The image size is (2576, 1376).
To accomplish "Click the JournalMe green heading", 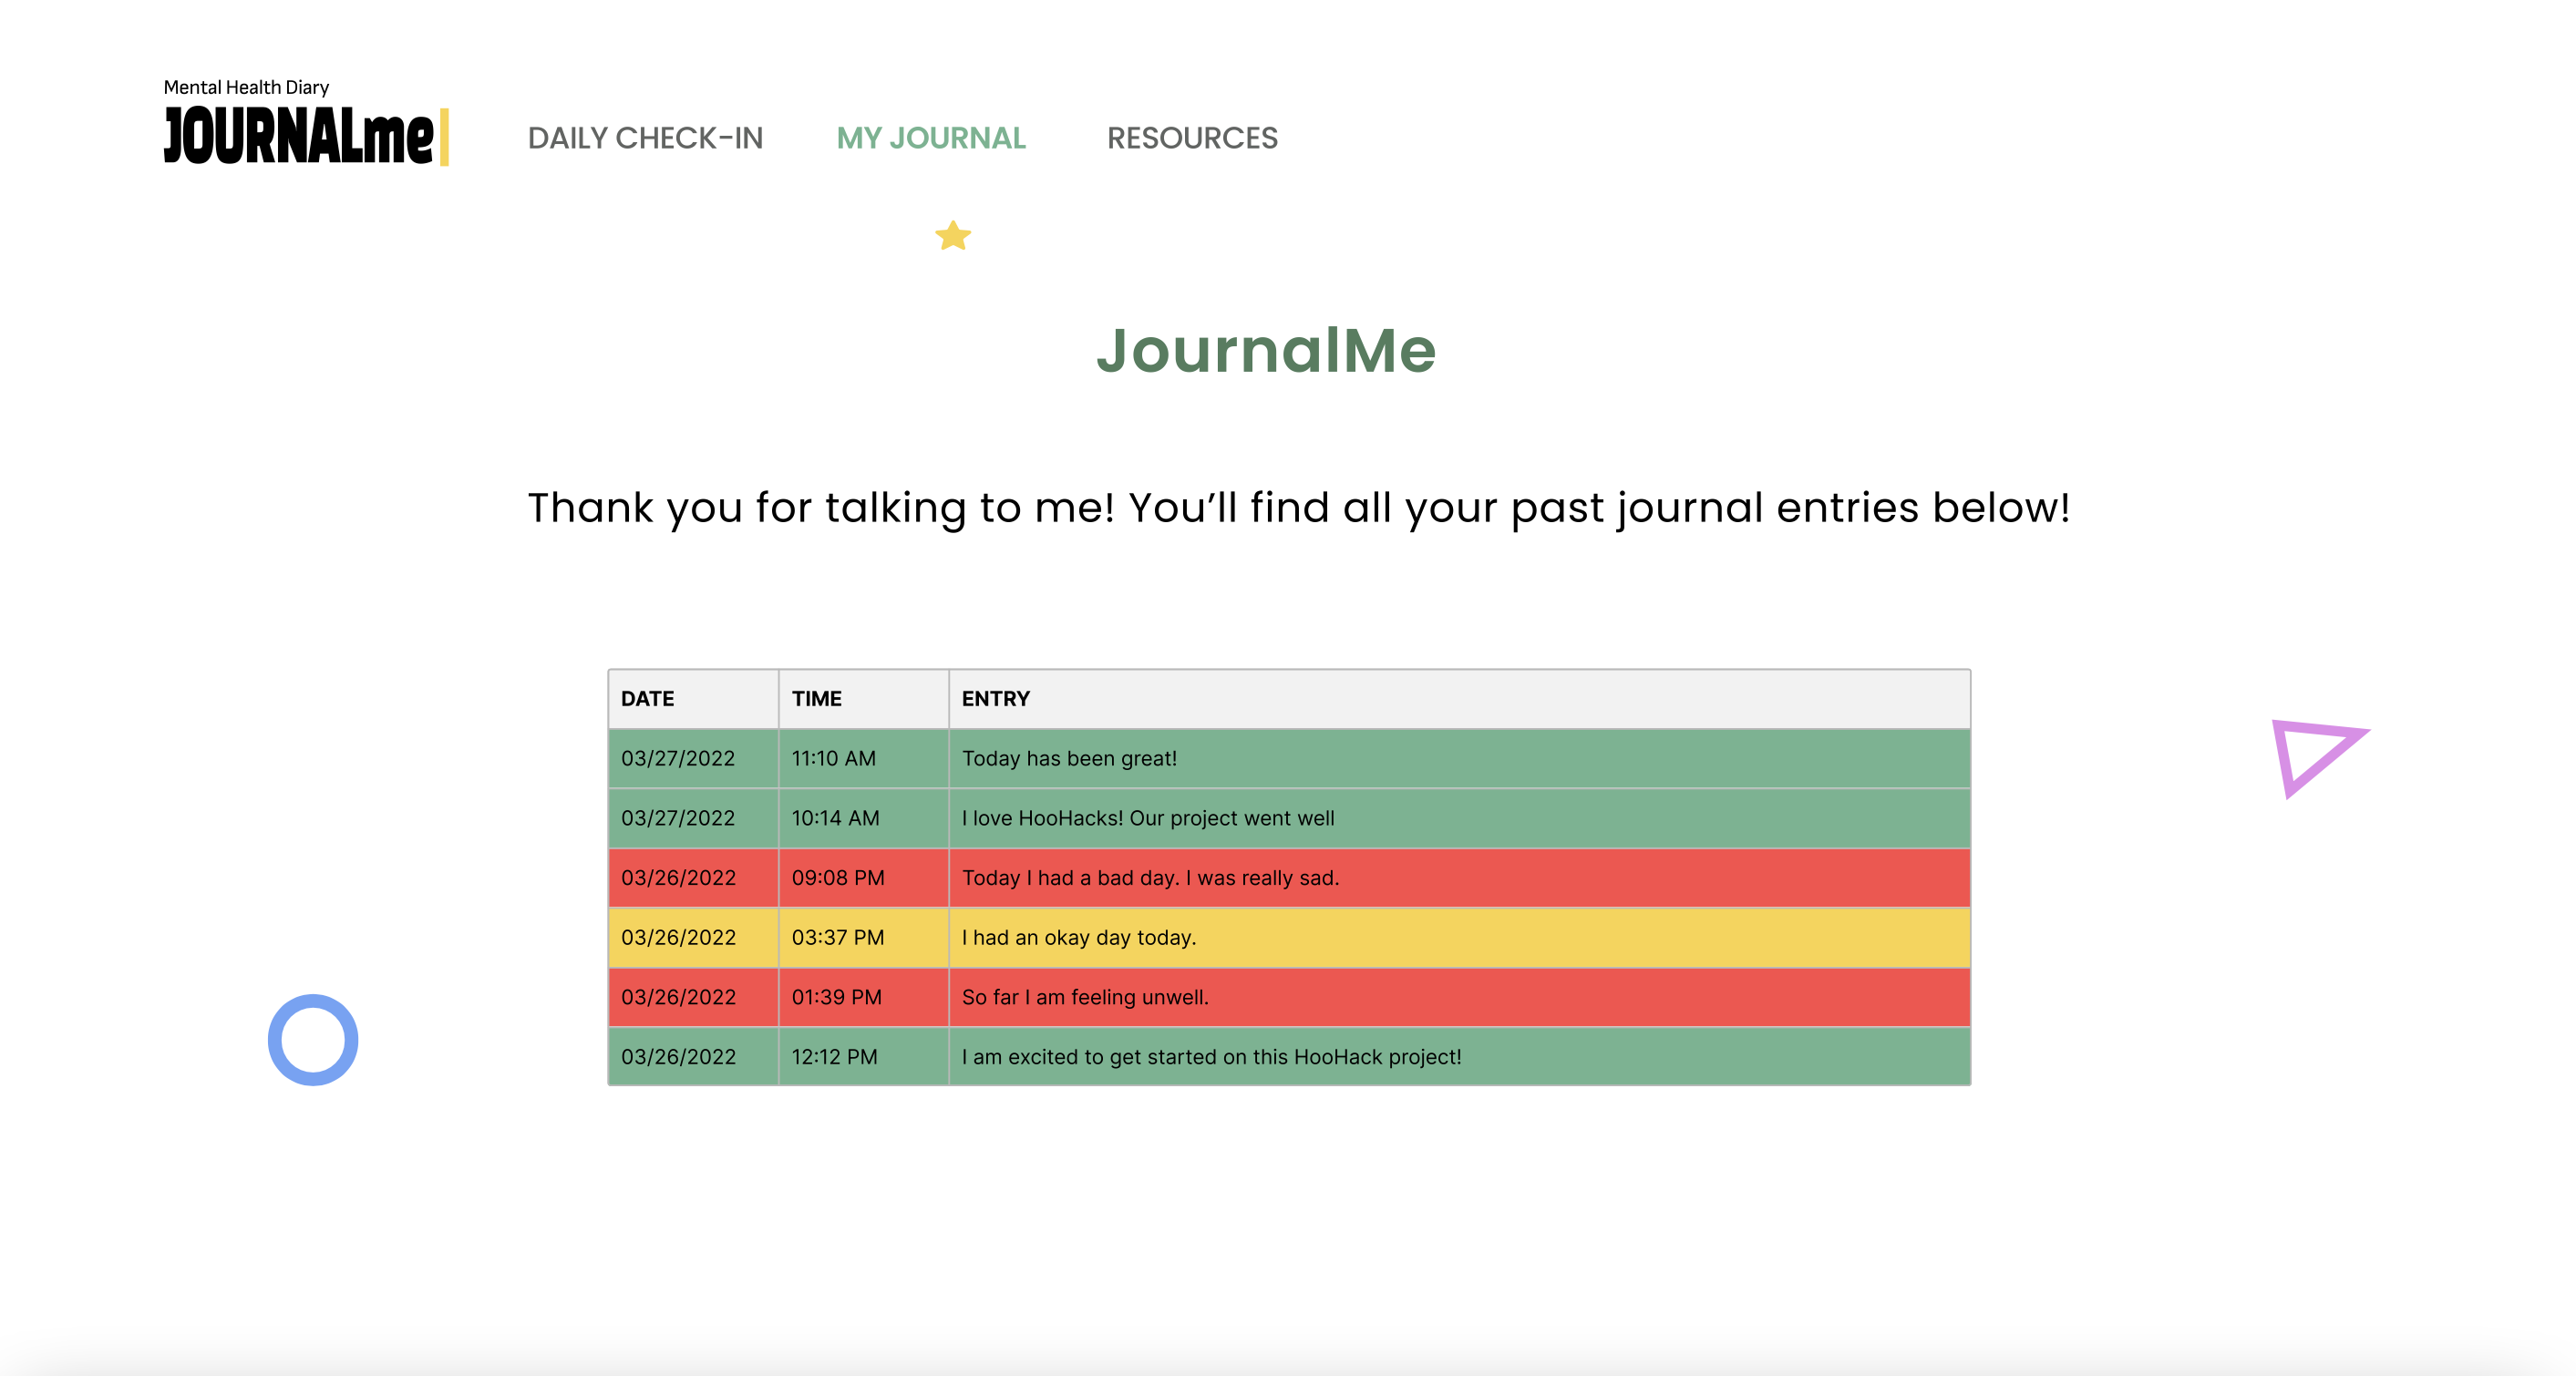I will click(x=1266, y=351).
